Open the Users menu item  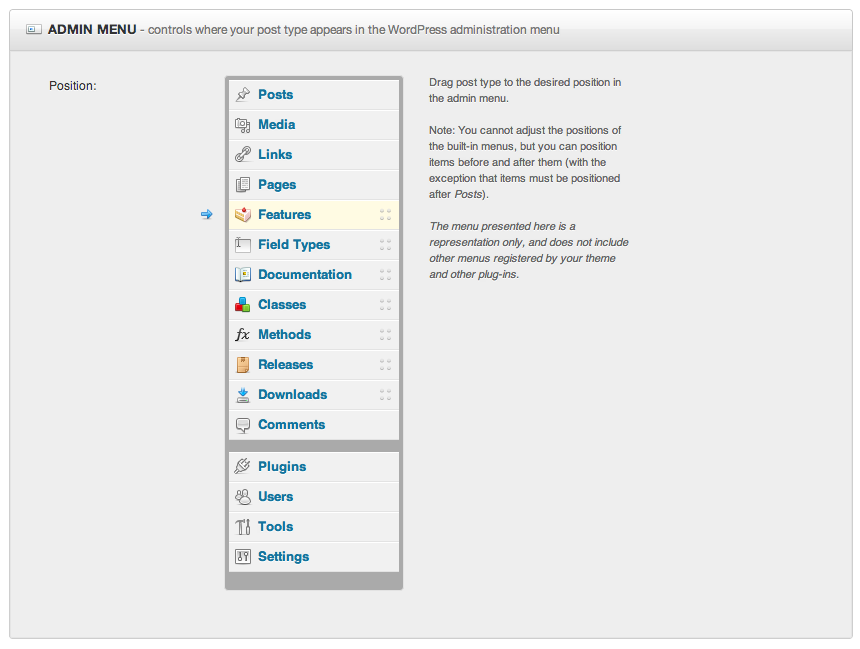point(314,496)
